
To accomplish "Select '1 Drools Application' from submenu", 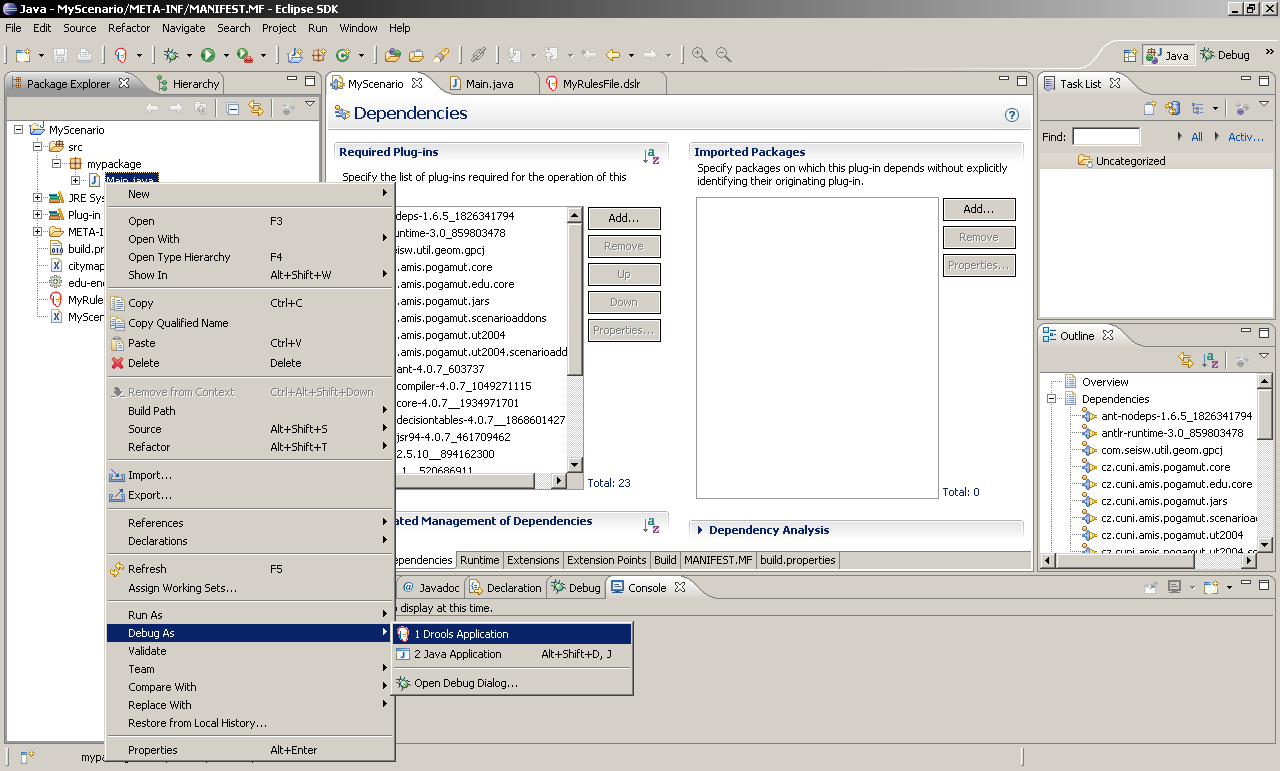I will pyautogui.click(x=512, y=634).
